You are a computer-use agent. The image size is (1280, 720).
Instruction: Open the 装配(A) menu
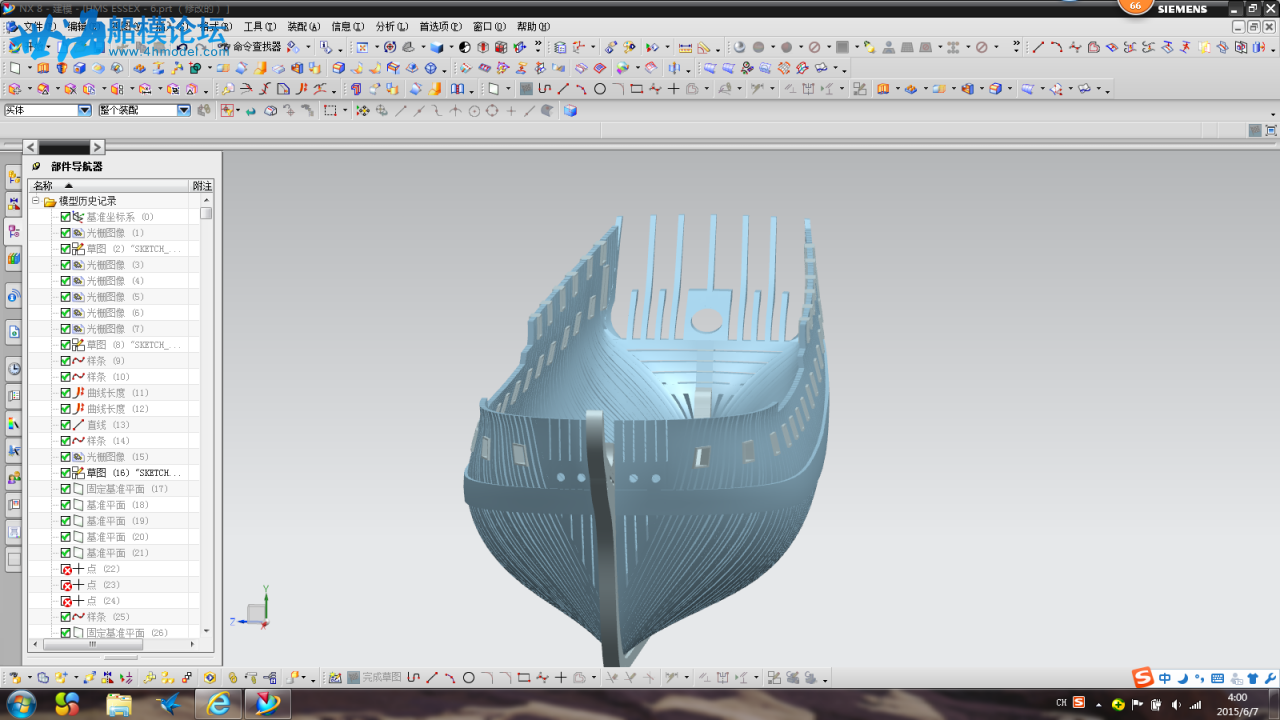[x=304, y=27]
